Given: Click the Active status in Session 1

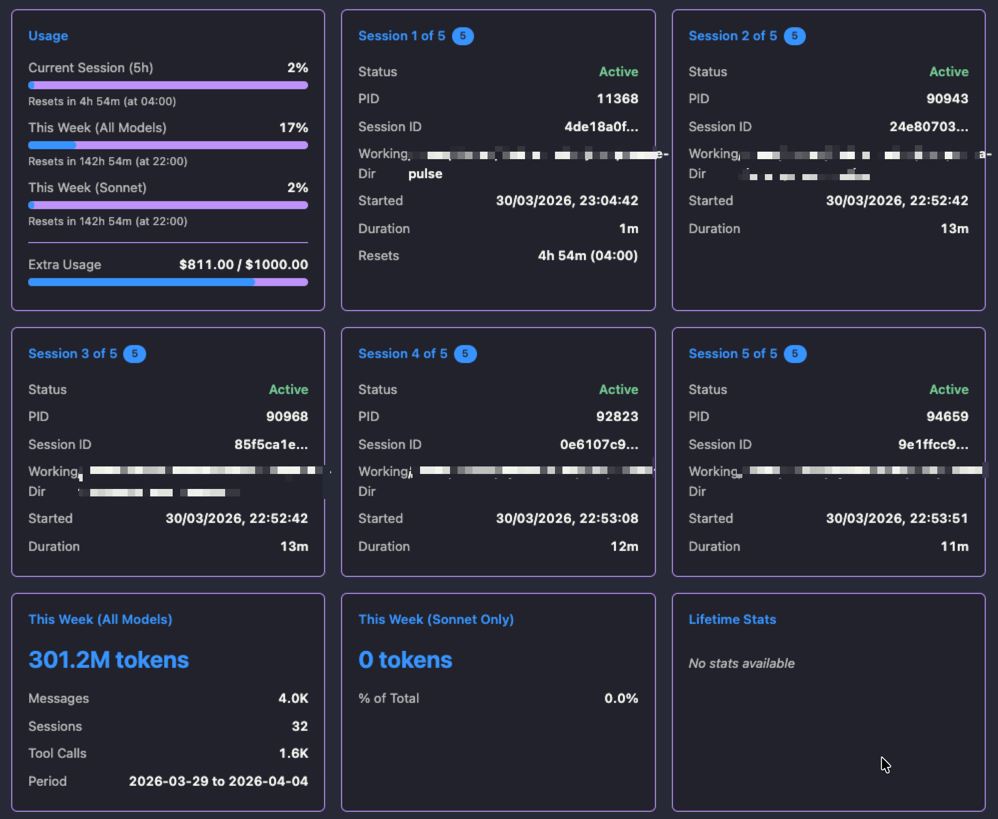Looking at the screenshot, I should [x=619, y=71].
